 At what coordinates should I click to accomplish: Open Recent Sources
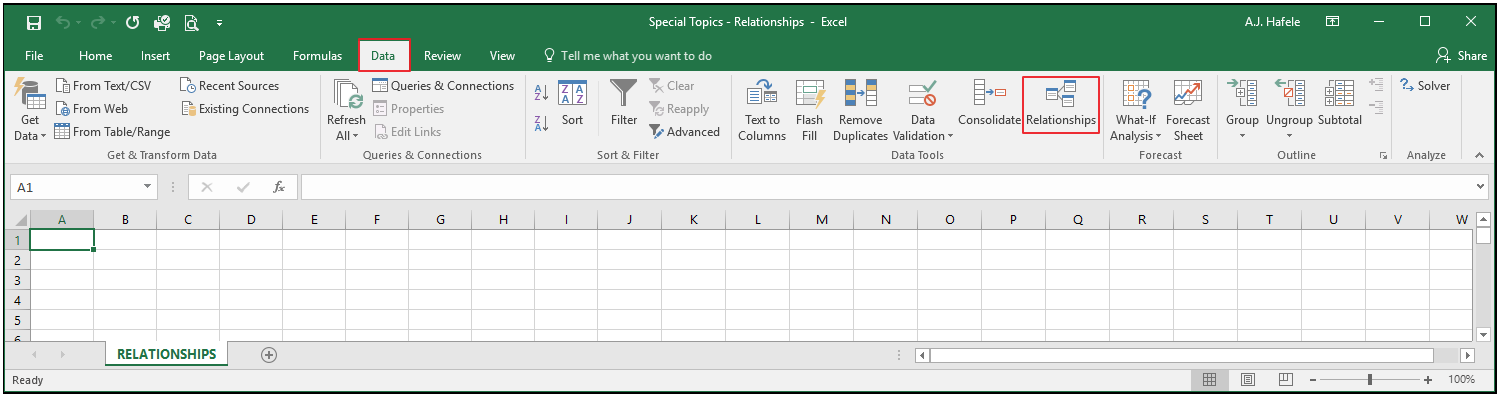pos(230,86)
